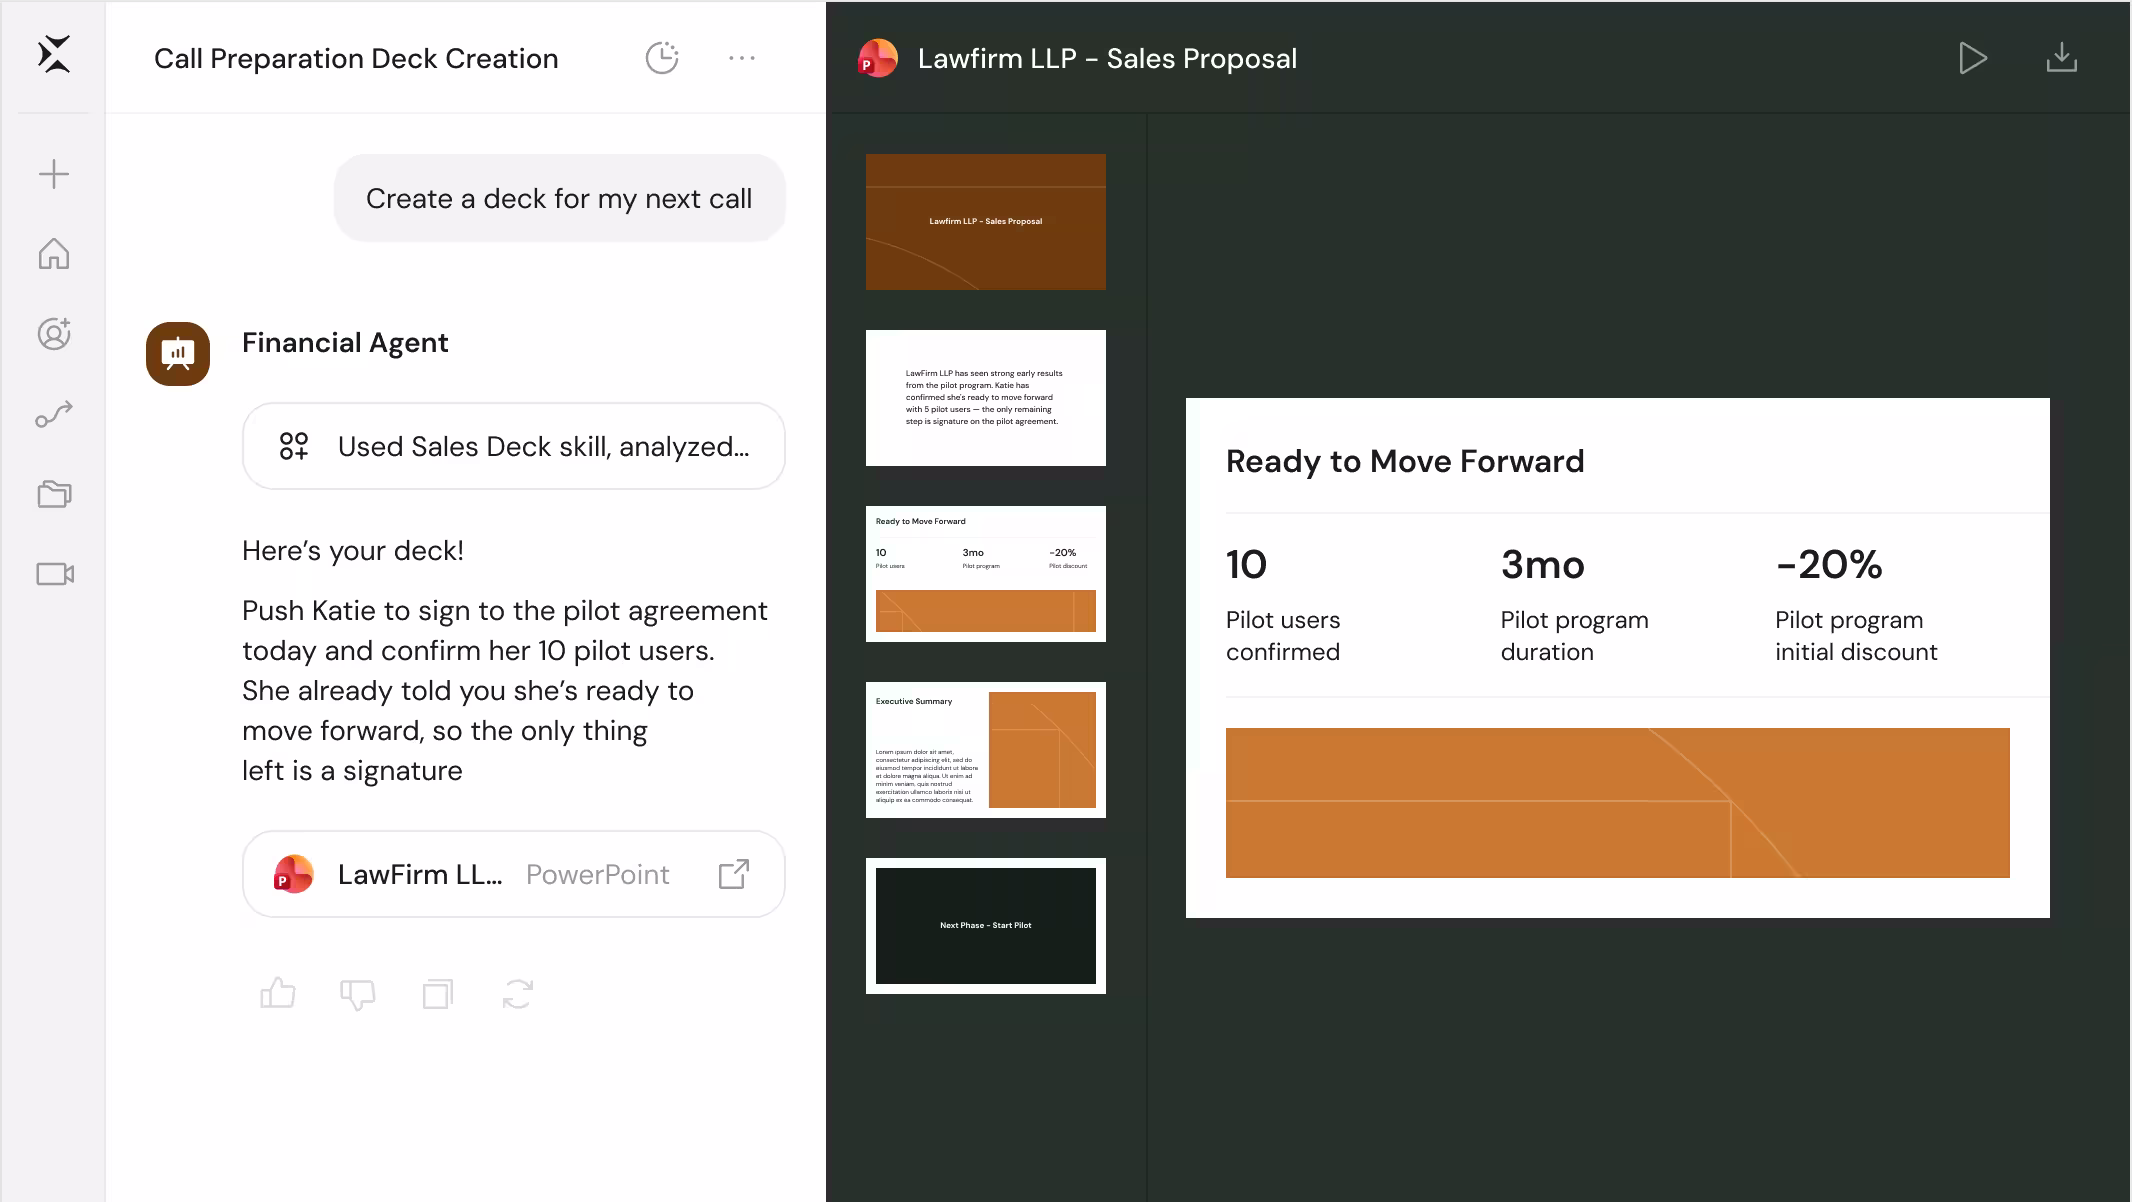Select the Ready to Move Forward slide thumbnail
Viewport: 2132px width, 1202px height.
click(986, 574)
